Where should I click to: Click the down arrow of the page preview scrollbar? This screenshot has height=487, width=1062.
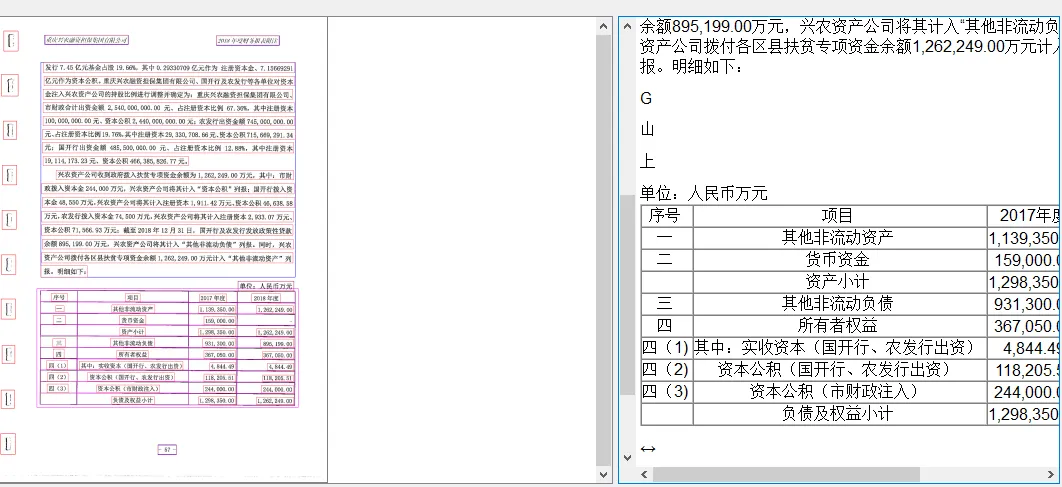pyautogui.click(x=603, y=474)
